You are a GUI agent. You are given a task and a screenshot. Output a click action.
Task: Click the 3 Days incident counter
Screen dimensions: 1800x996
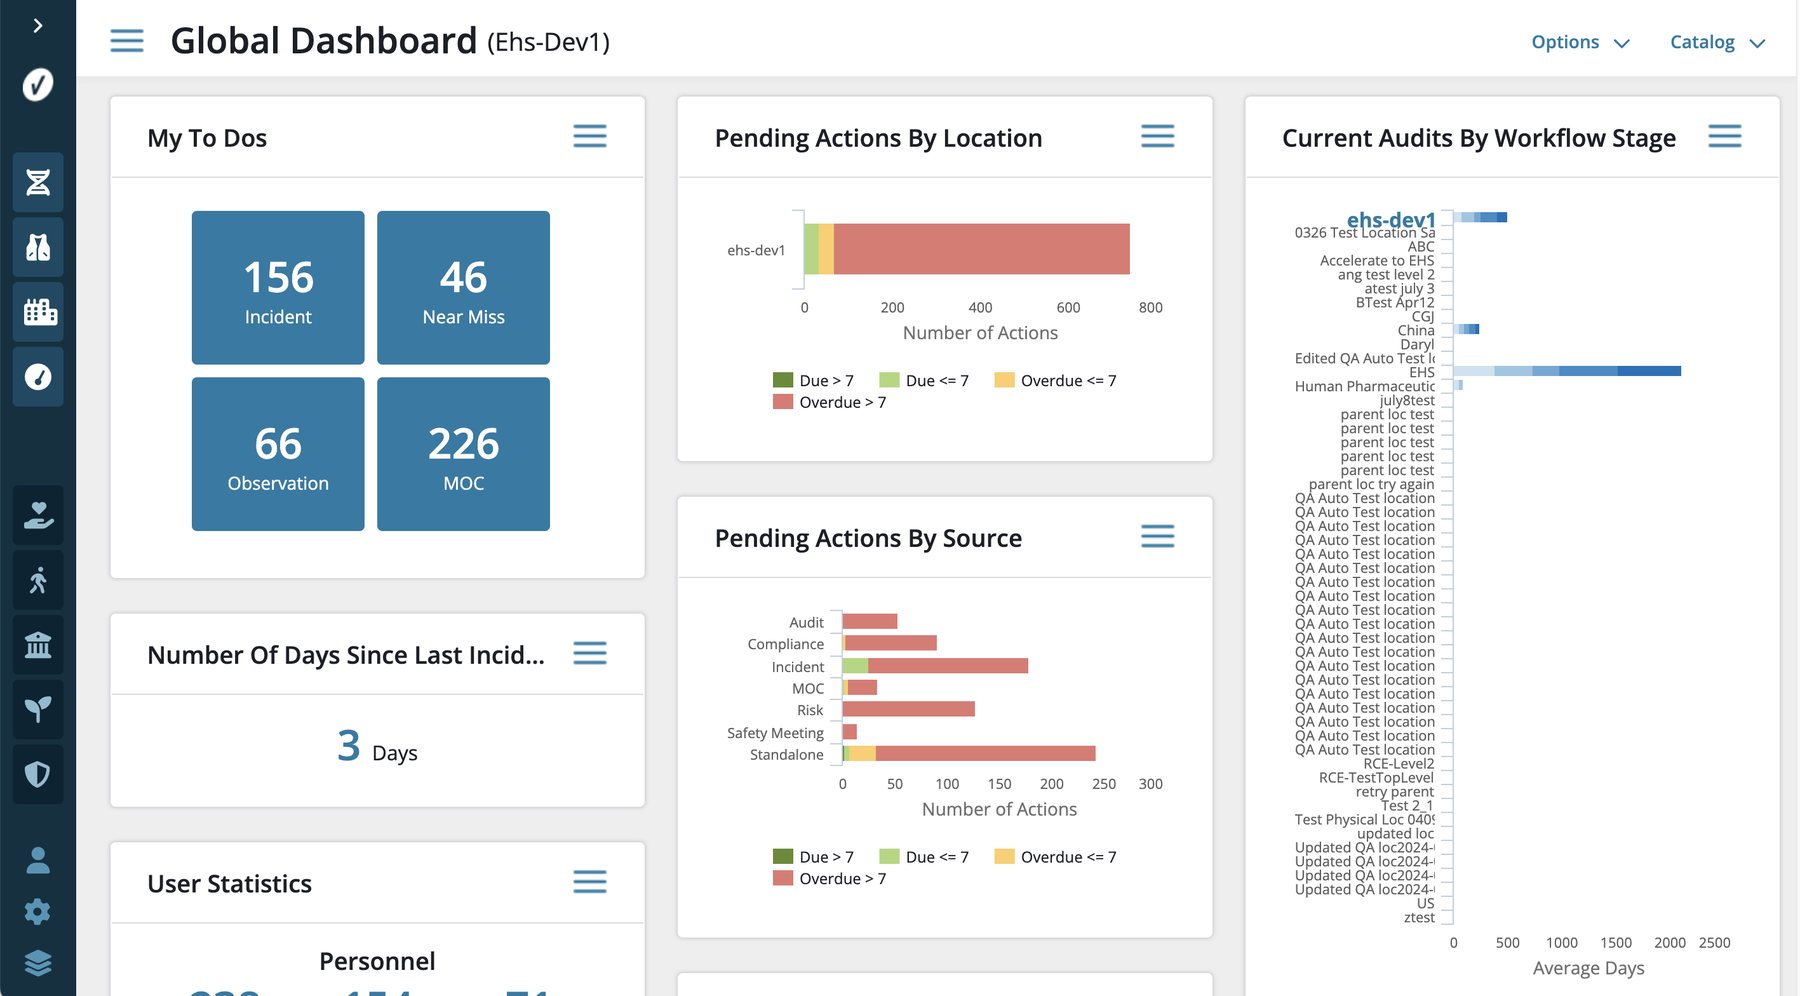pos(377,748)
